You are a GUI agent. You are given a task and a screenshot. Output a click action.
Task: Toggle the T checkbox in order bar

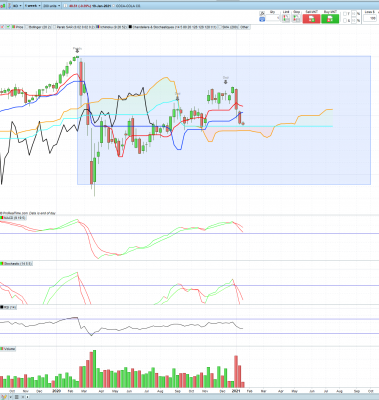(x=345, y=14)
